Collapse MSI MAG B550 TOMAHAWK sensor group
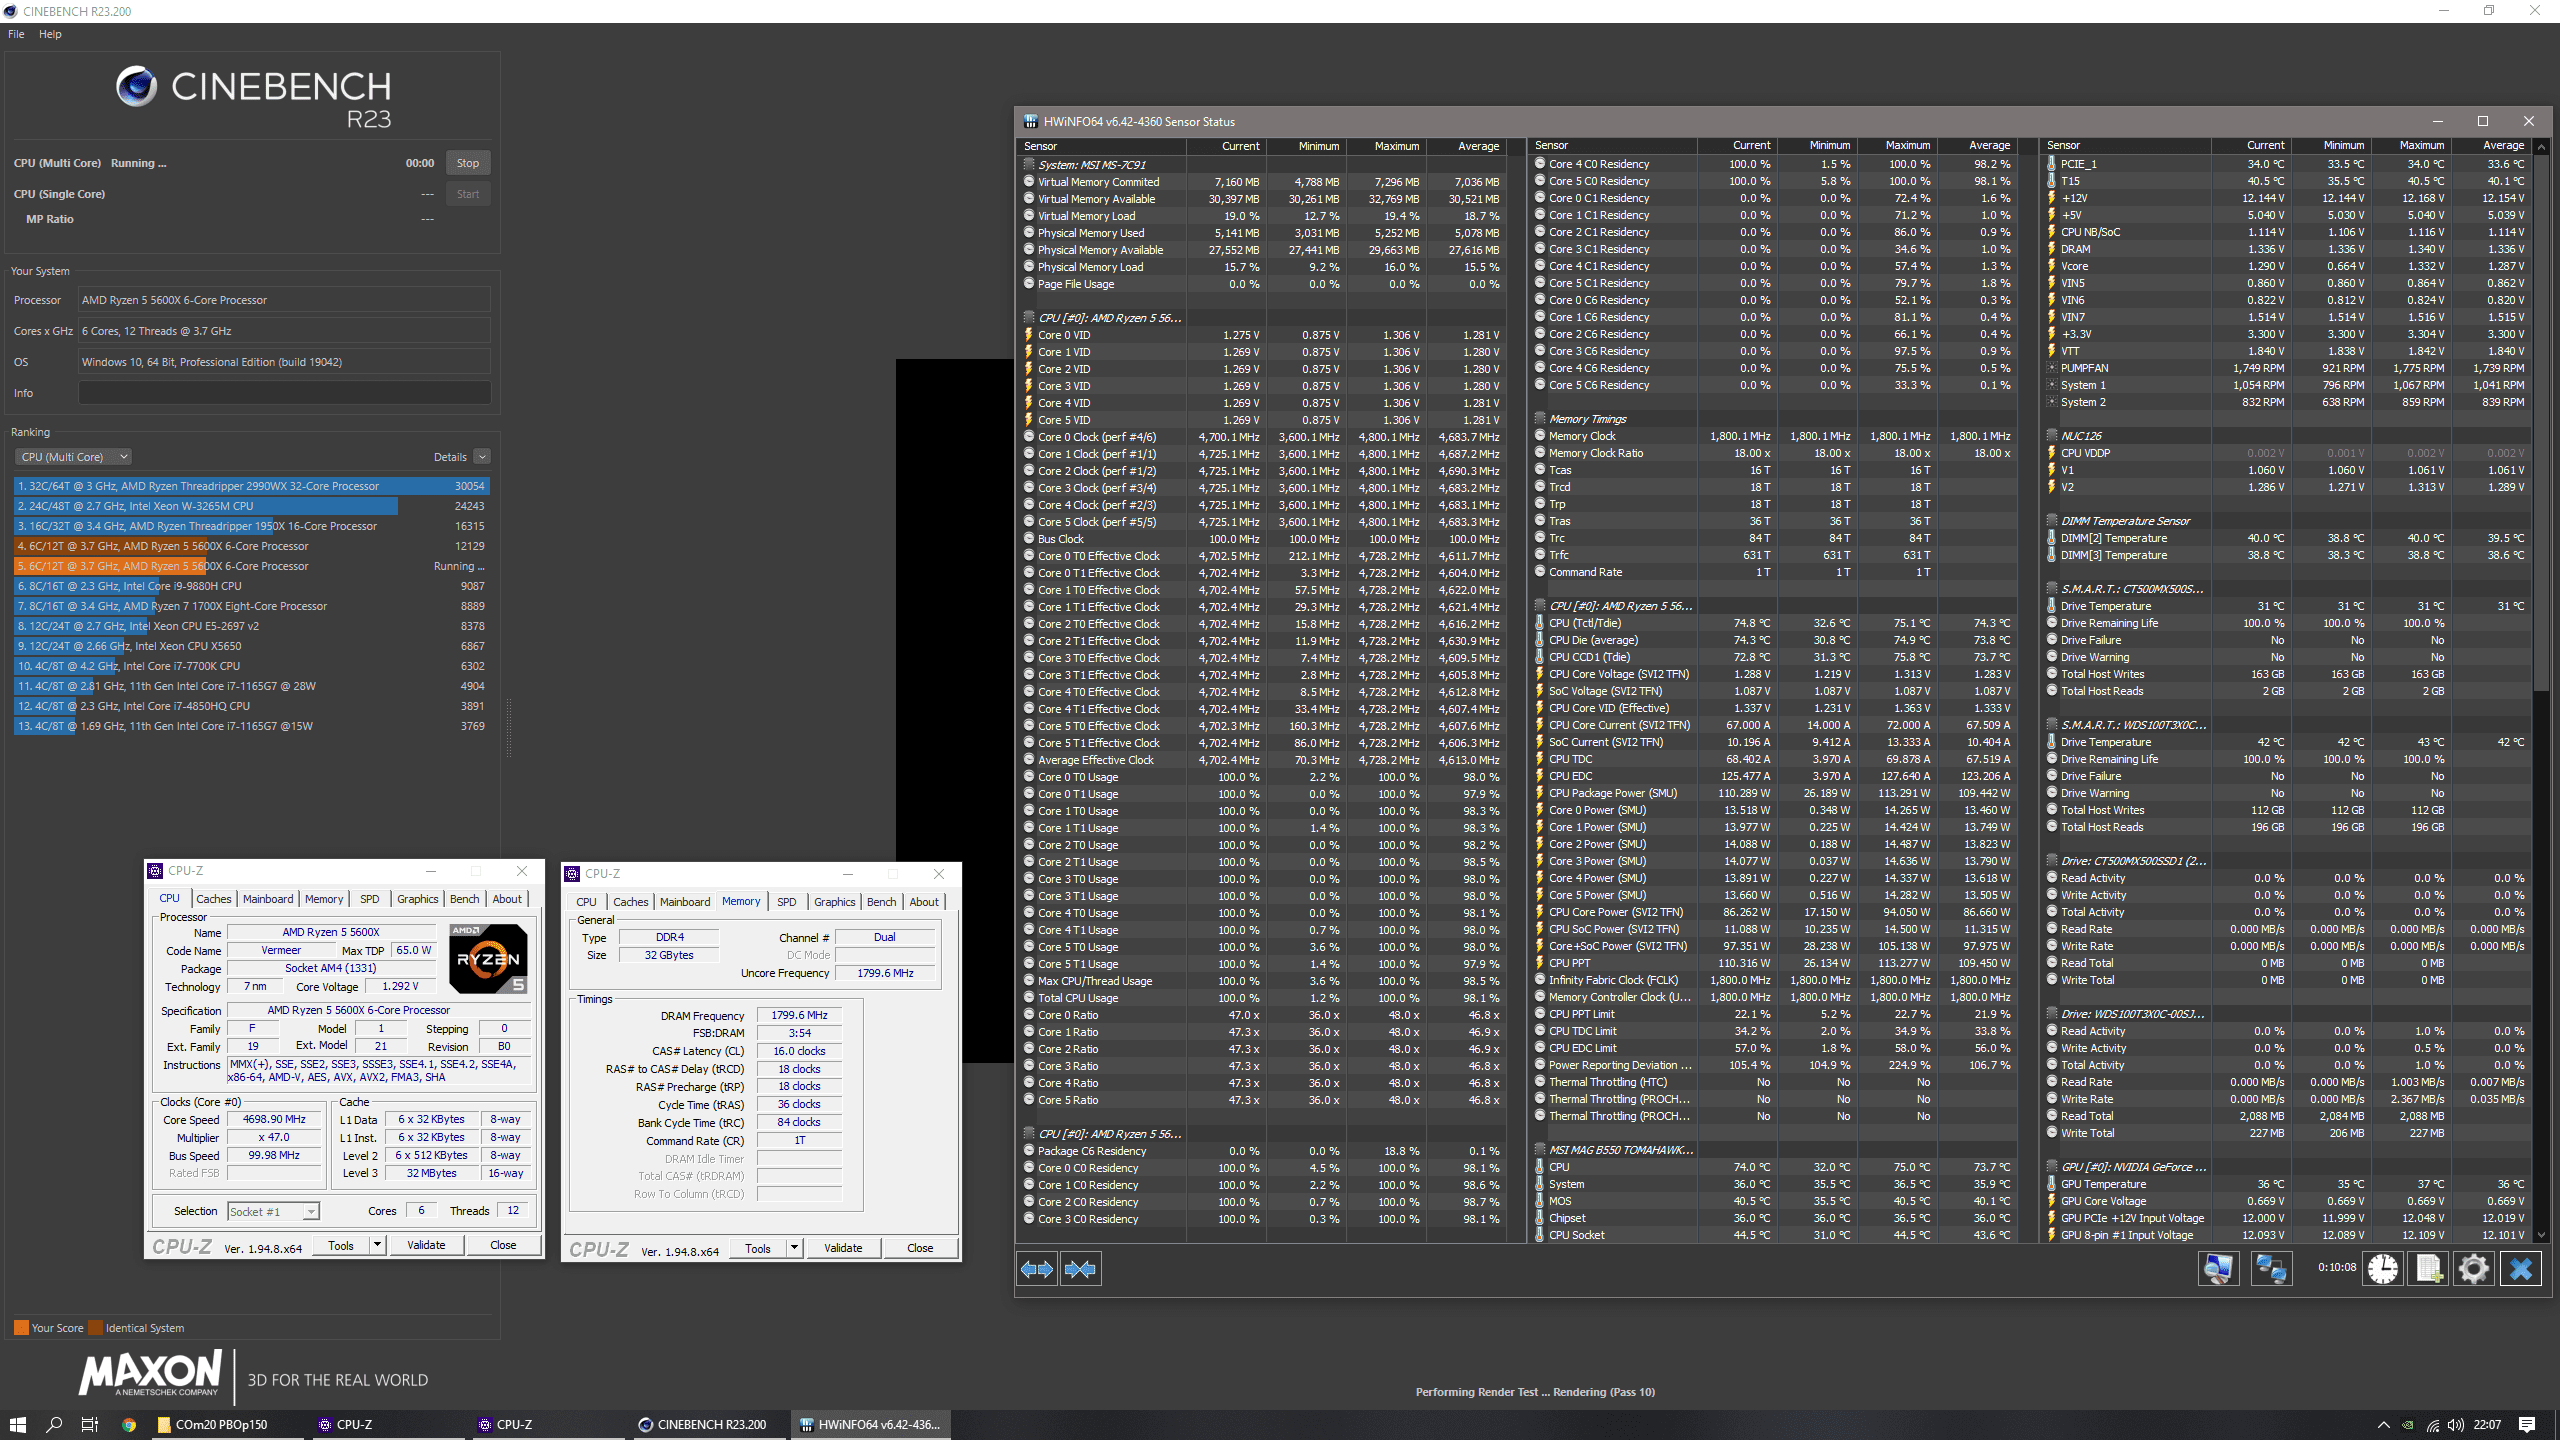2560x1440 pixels. [x=1540, y=1150]
